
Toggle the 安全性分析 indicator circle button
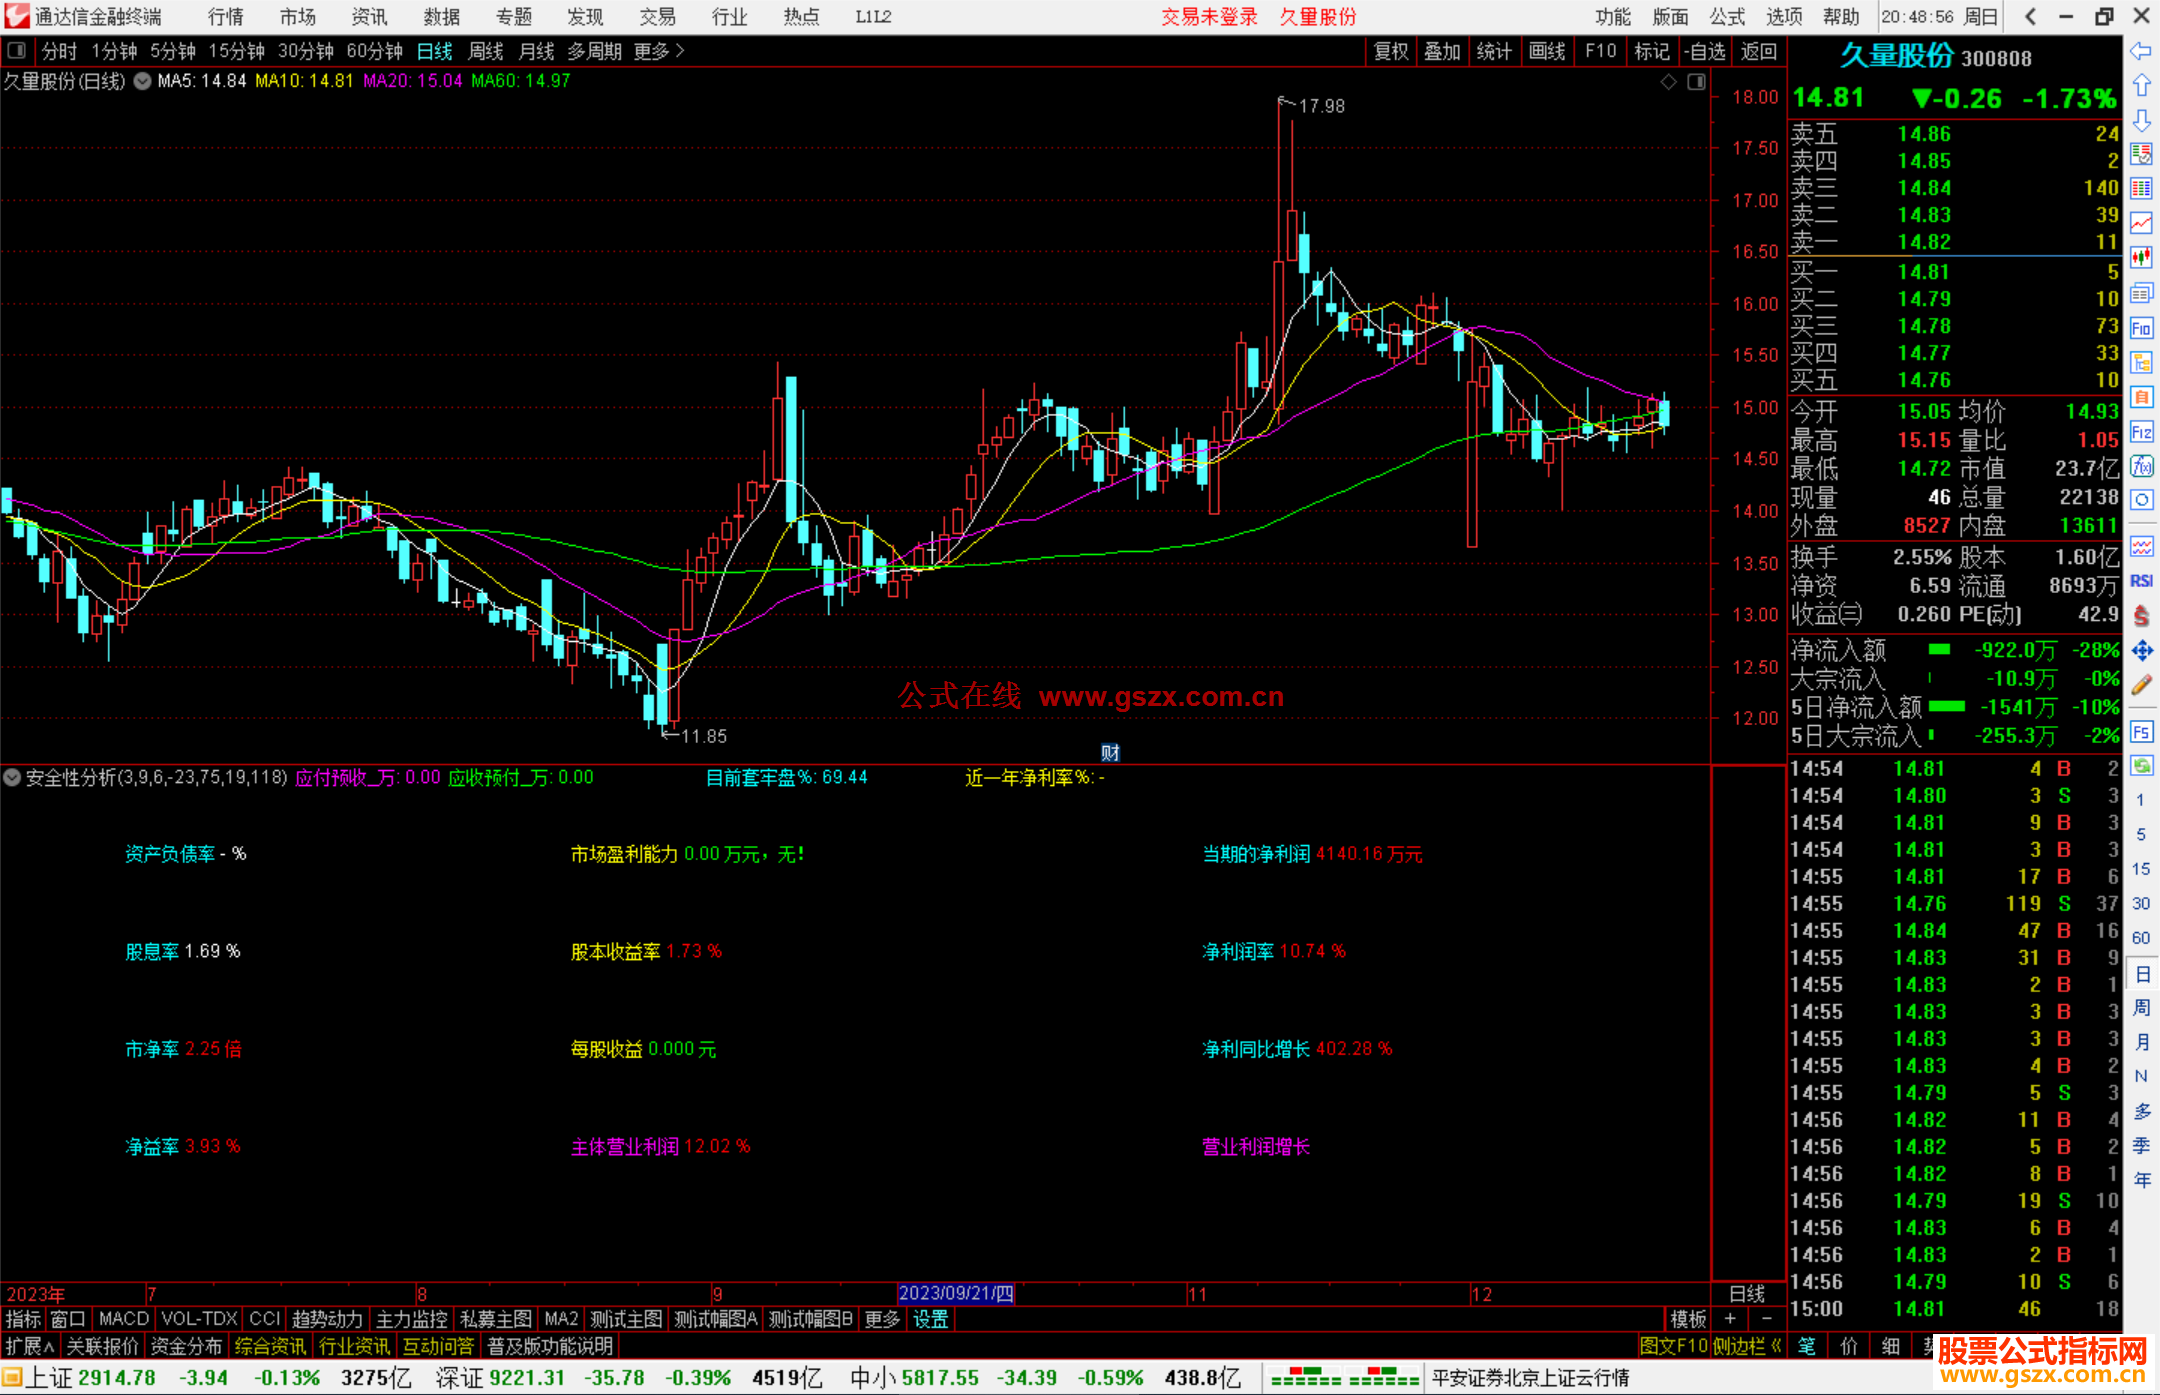coord(12,777)
